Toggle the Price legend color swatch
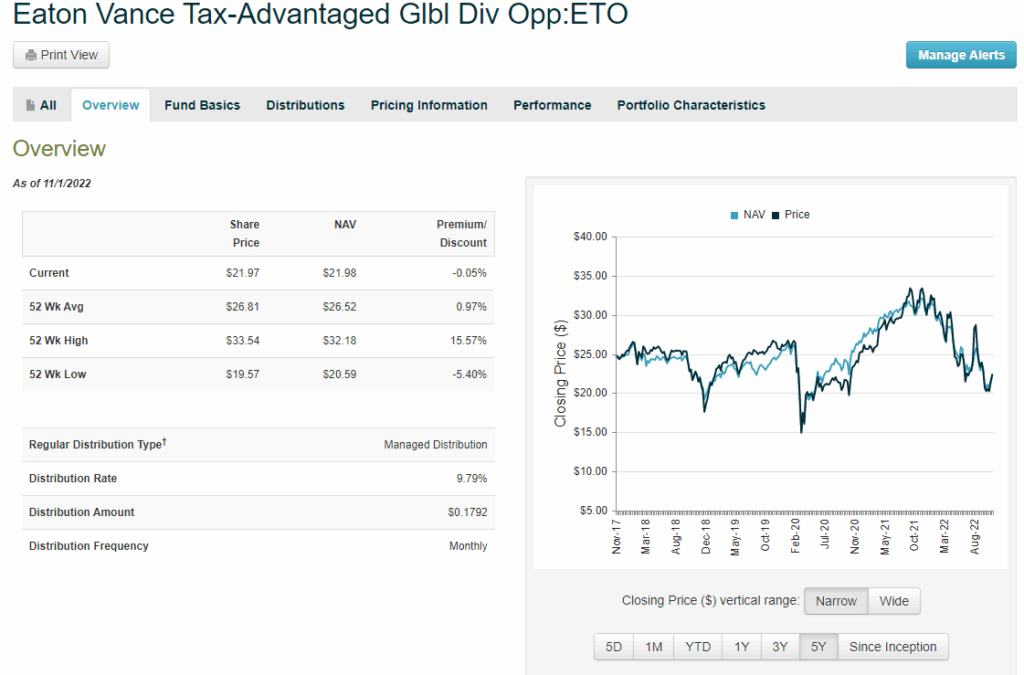 (x=775, y=215)
